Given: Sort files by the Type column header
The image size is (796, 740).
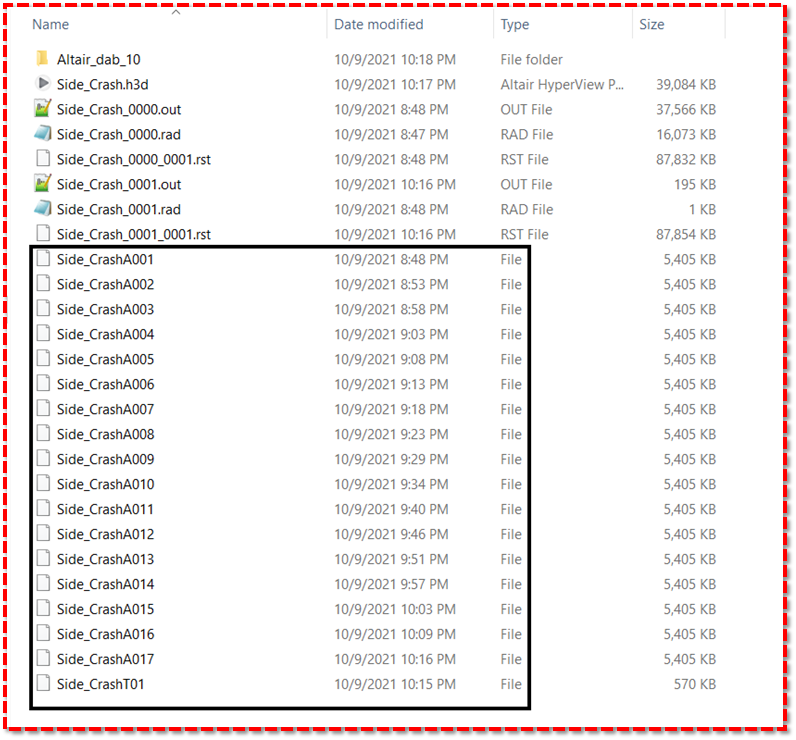Looking at the screenshot, I should [x=514, y=24].
